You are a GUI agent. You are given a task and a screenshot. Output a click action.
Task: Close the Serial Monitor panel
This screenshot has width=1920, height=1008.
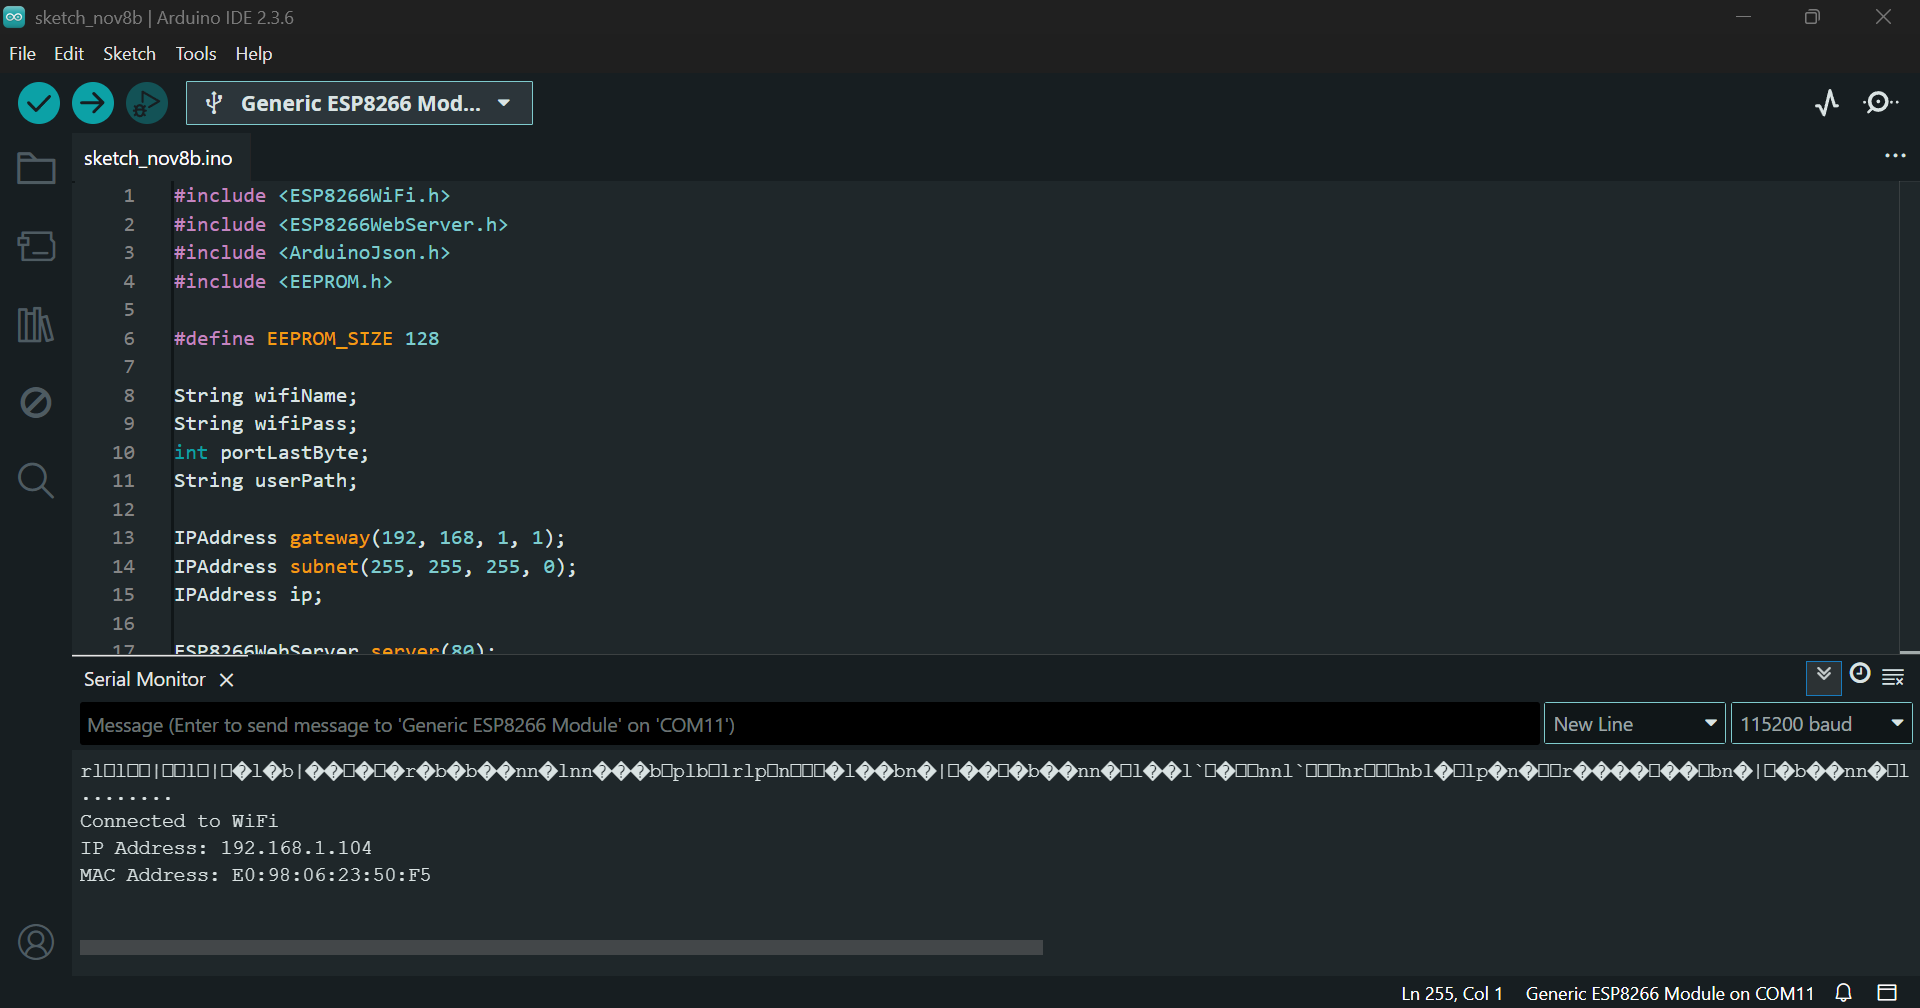click(226, 679)
